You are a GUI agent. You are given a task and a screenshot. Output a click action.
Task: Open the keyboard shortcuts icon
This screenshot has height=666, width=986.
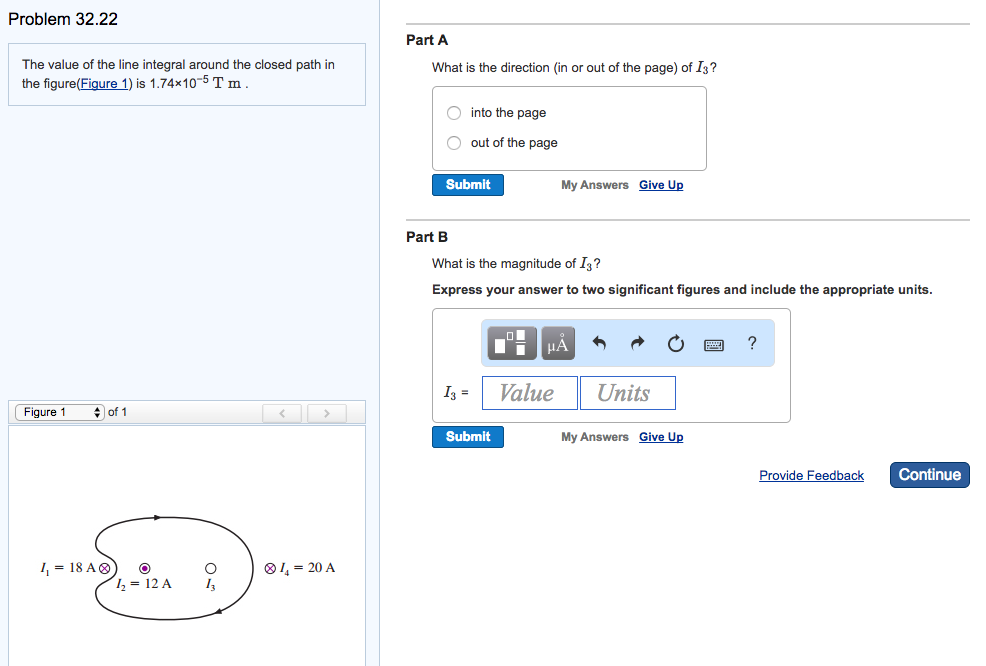coord(713,343)
